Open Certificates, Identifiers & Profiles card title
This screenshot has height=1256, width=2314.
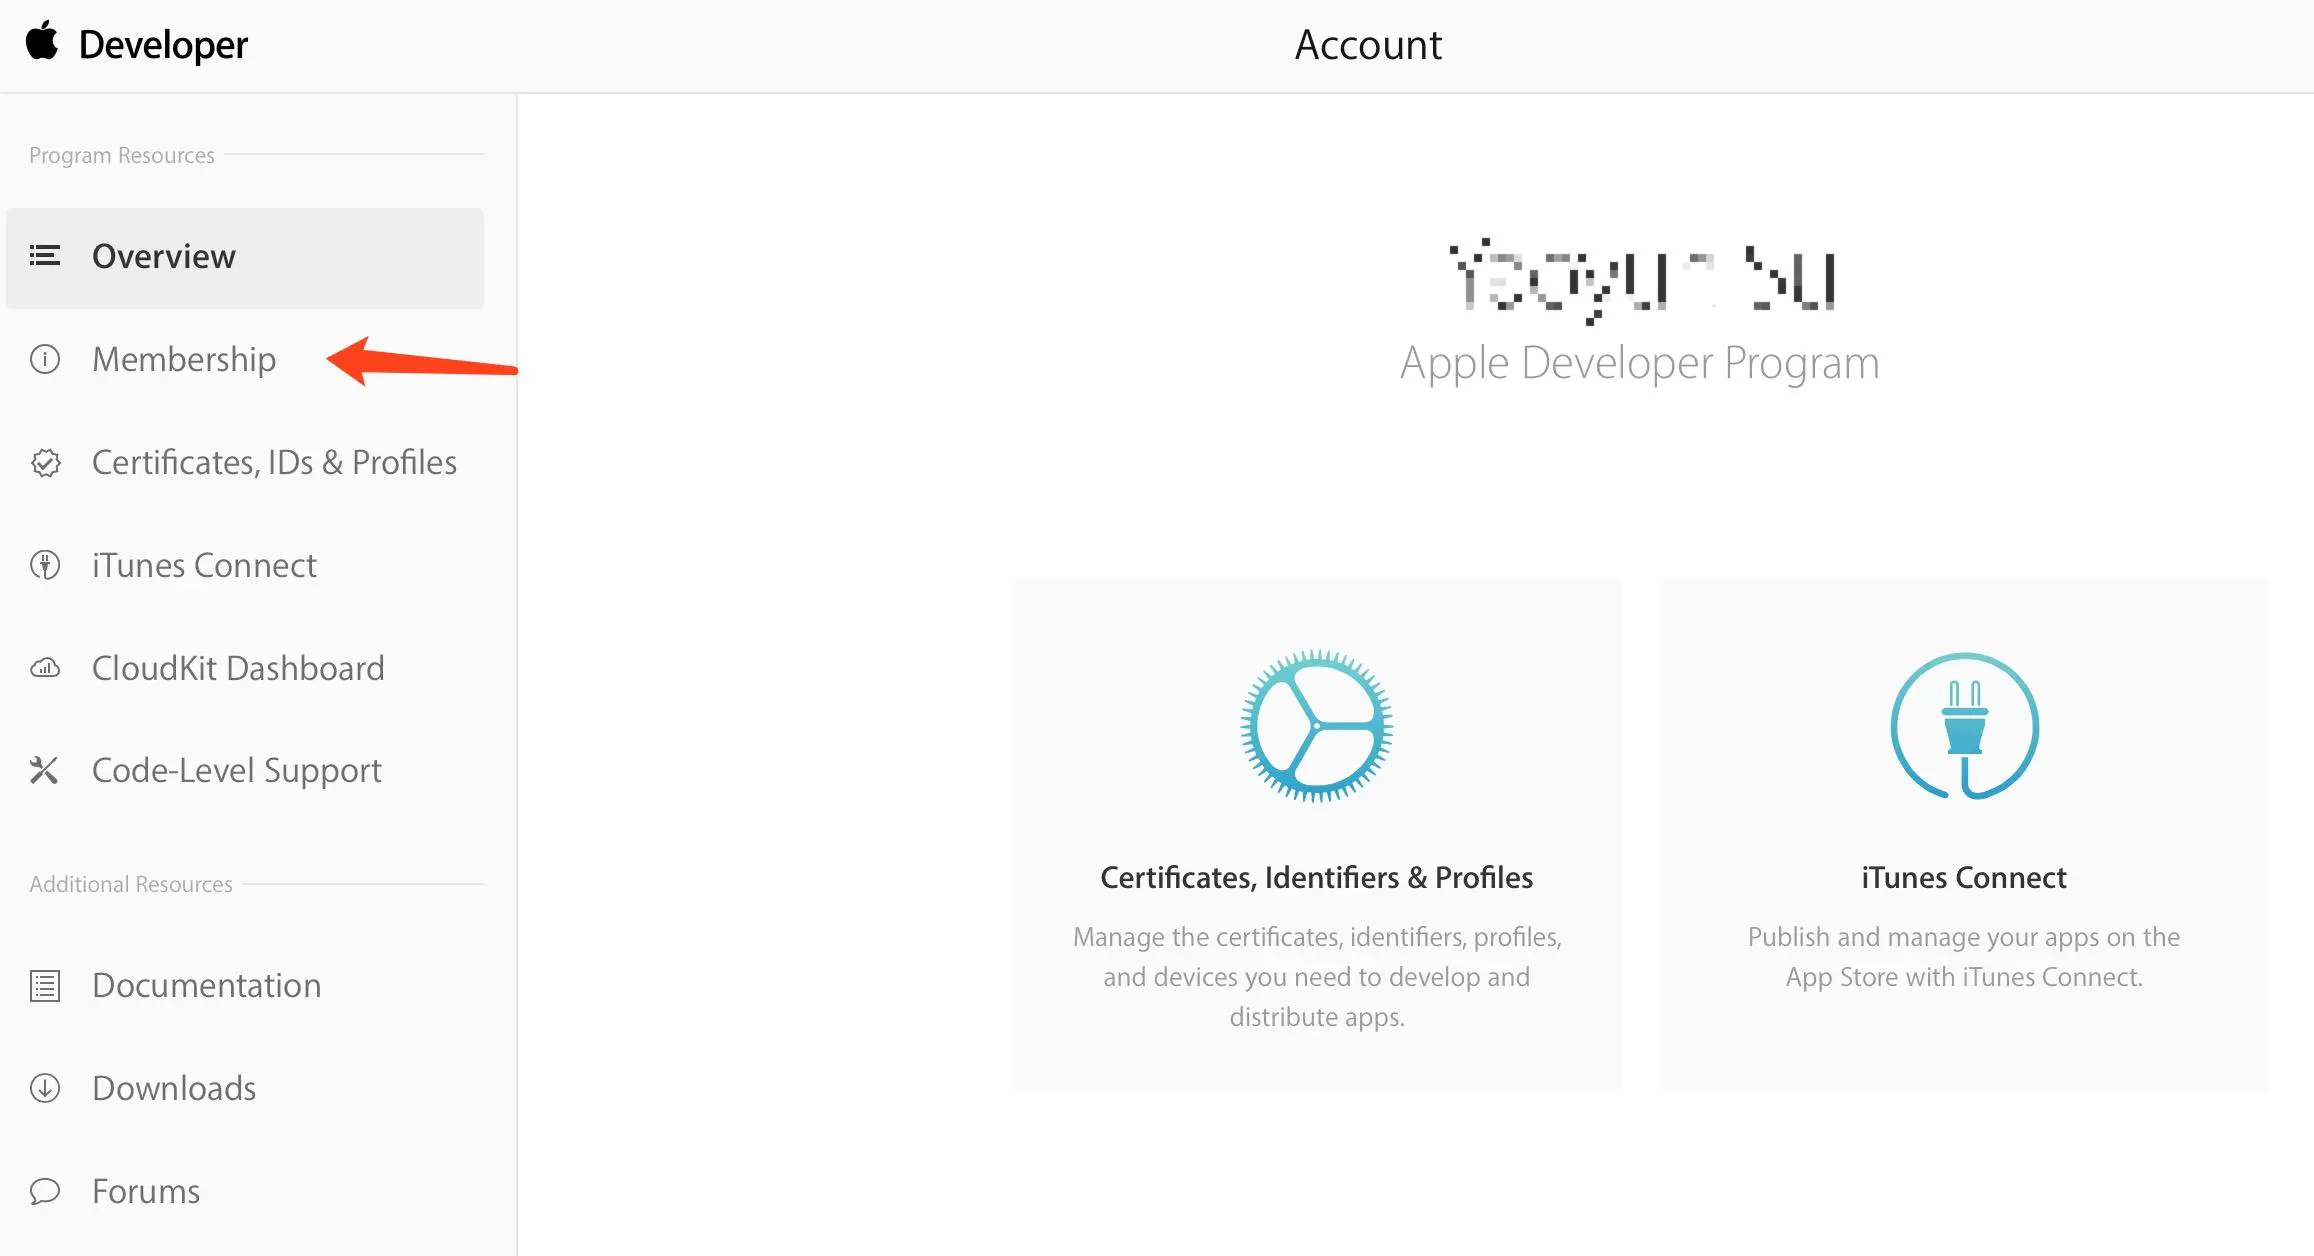1317,877
